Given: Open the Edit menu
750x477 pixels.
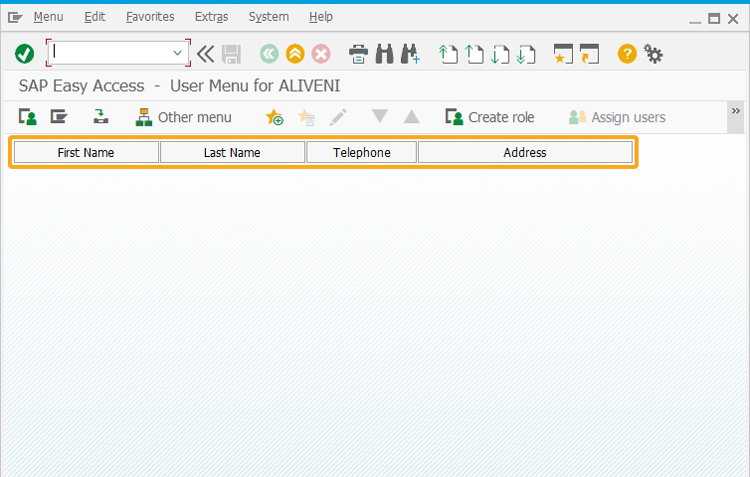Looking at the screenshot, I should pyautogui.click(x=95, y=17).
